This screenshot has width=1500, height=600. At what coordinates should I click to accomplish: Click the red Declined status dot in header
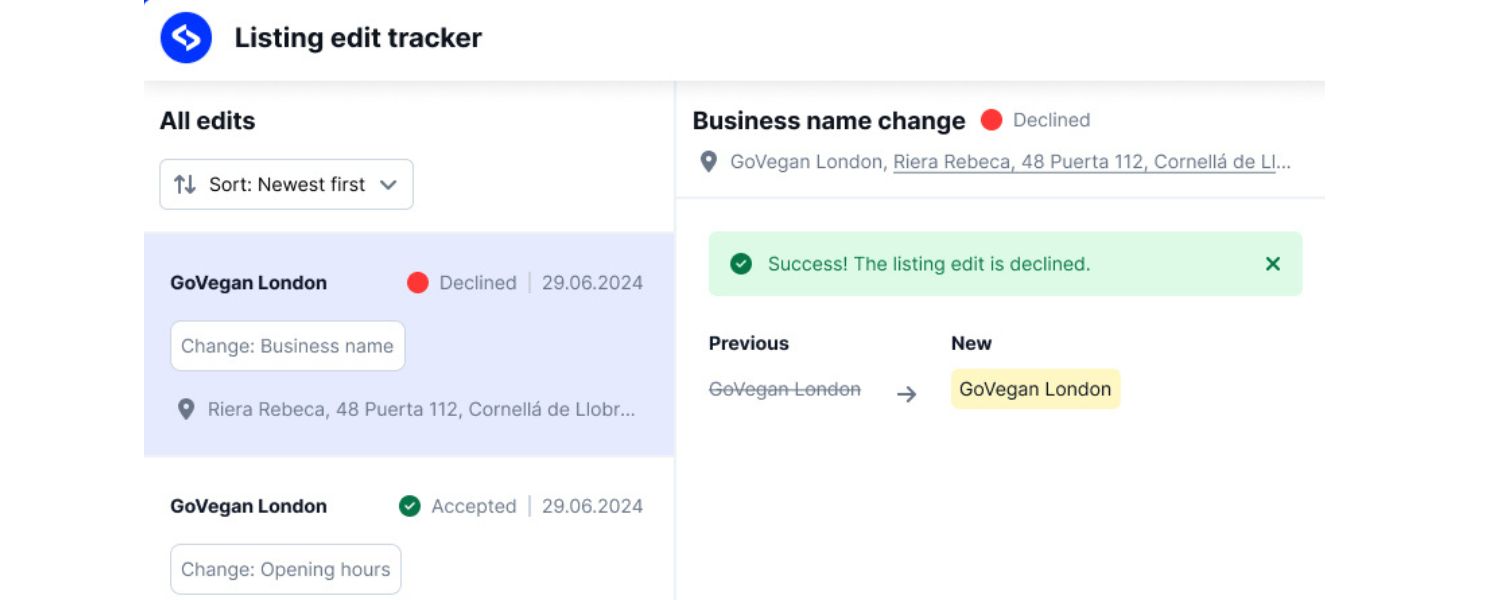coord(991,119)
